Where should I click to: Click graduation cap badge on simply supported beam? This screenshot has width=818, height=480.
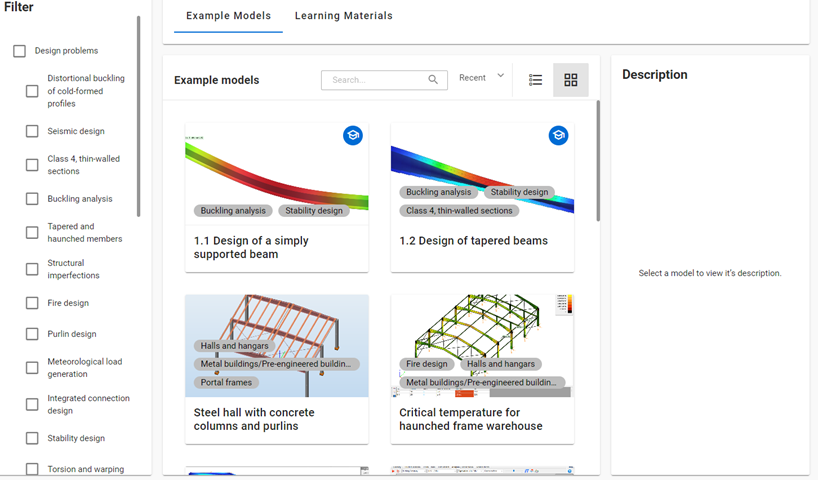point(353,136)
